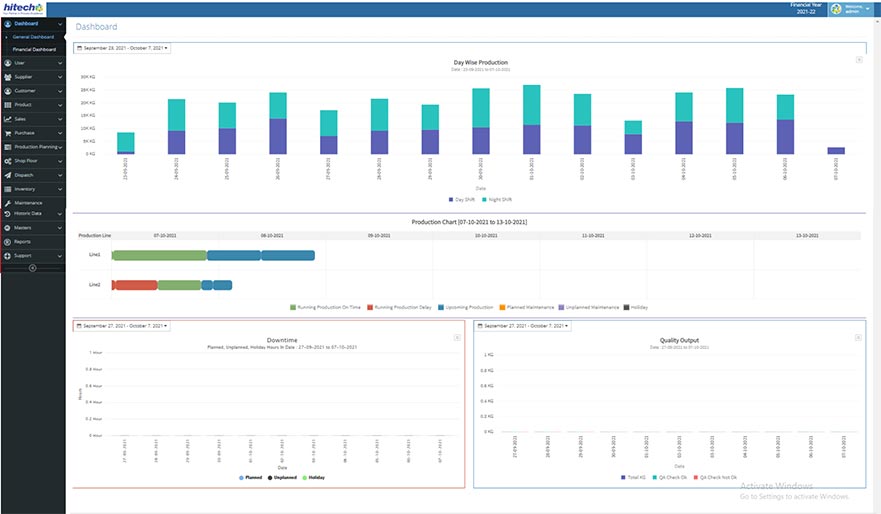Click the Inventory list icon

(x=8, y=189)
